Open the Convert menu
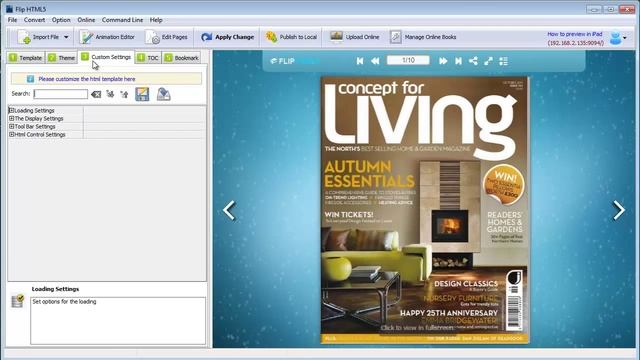This screenshot has height=360, width=640. tap(34, 20)
